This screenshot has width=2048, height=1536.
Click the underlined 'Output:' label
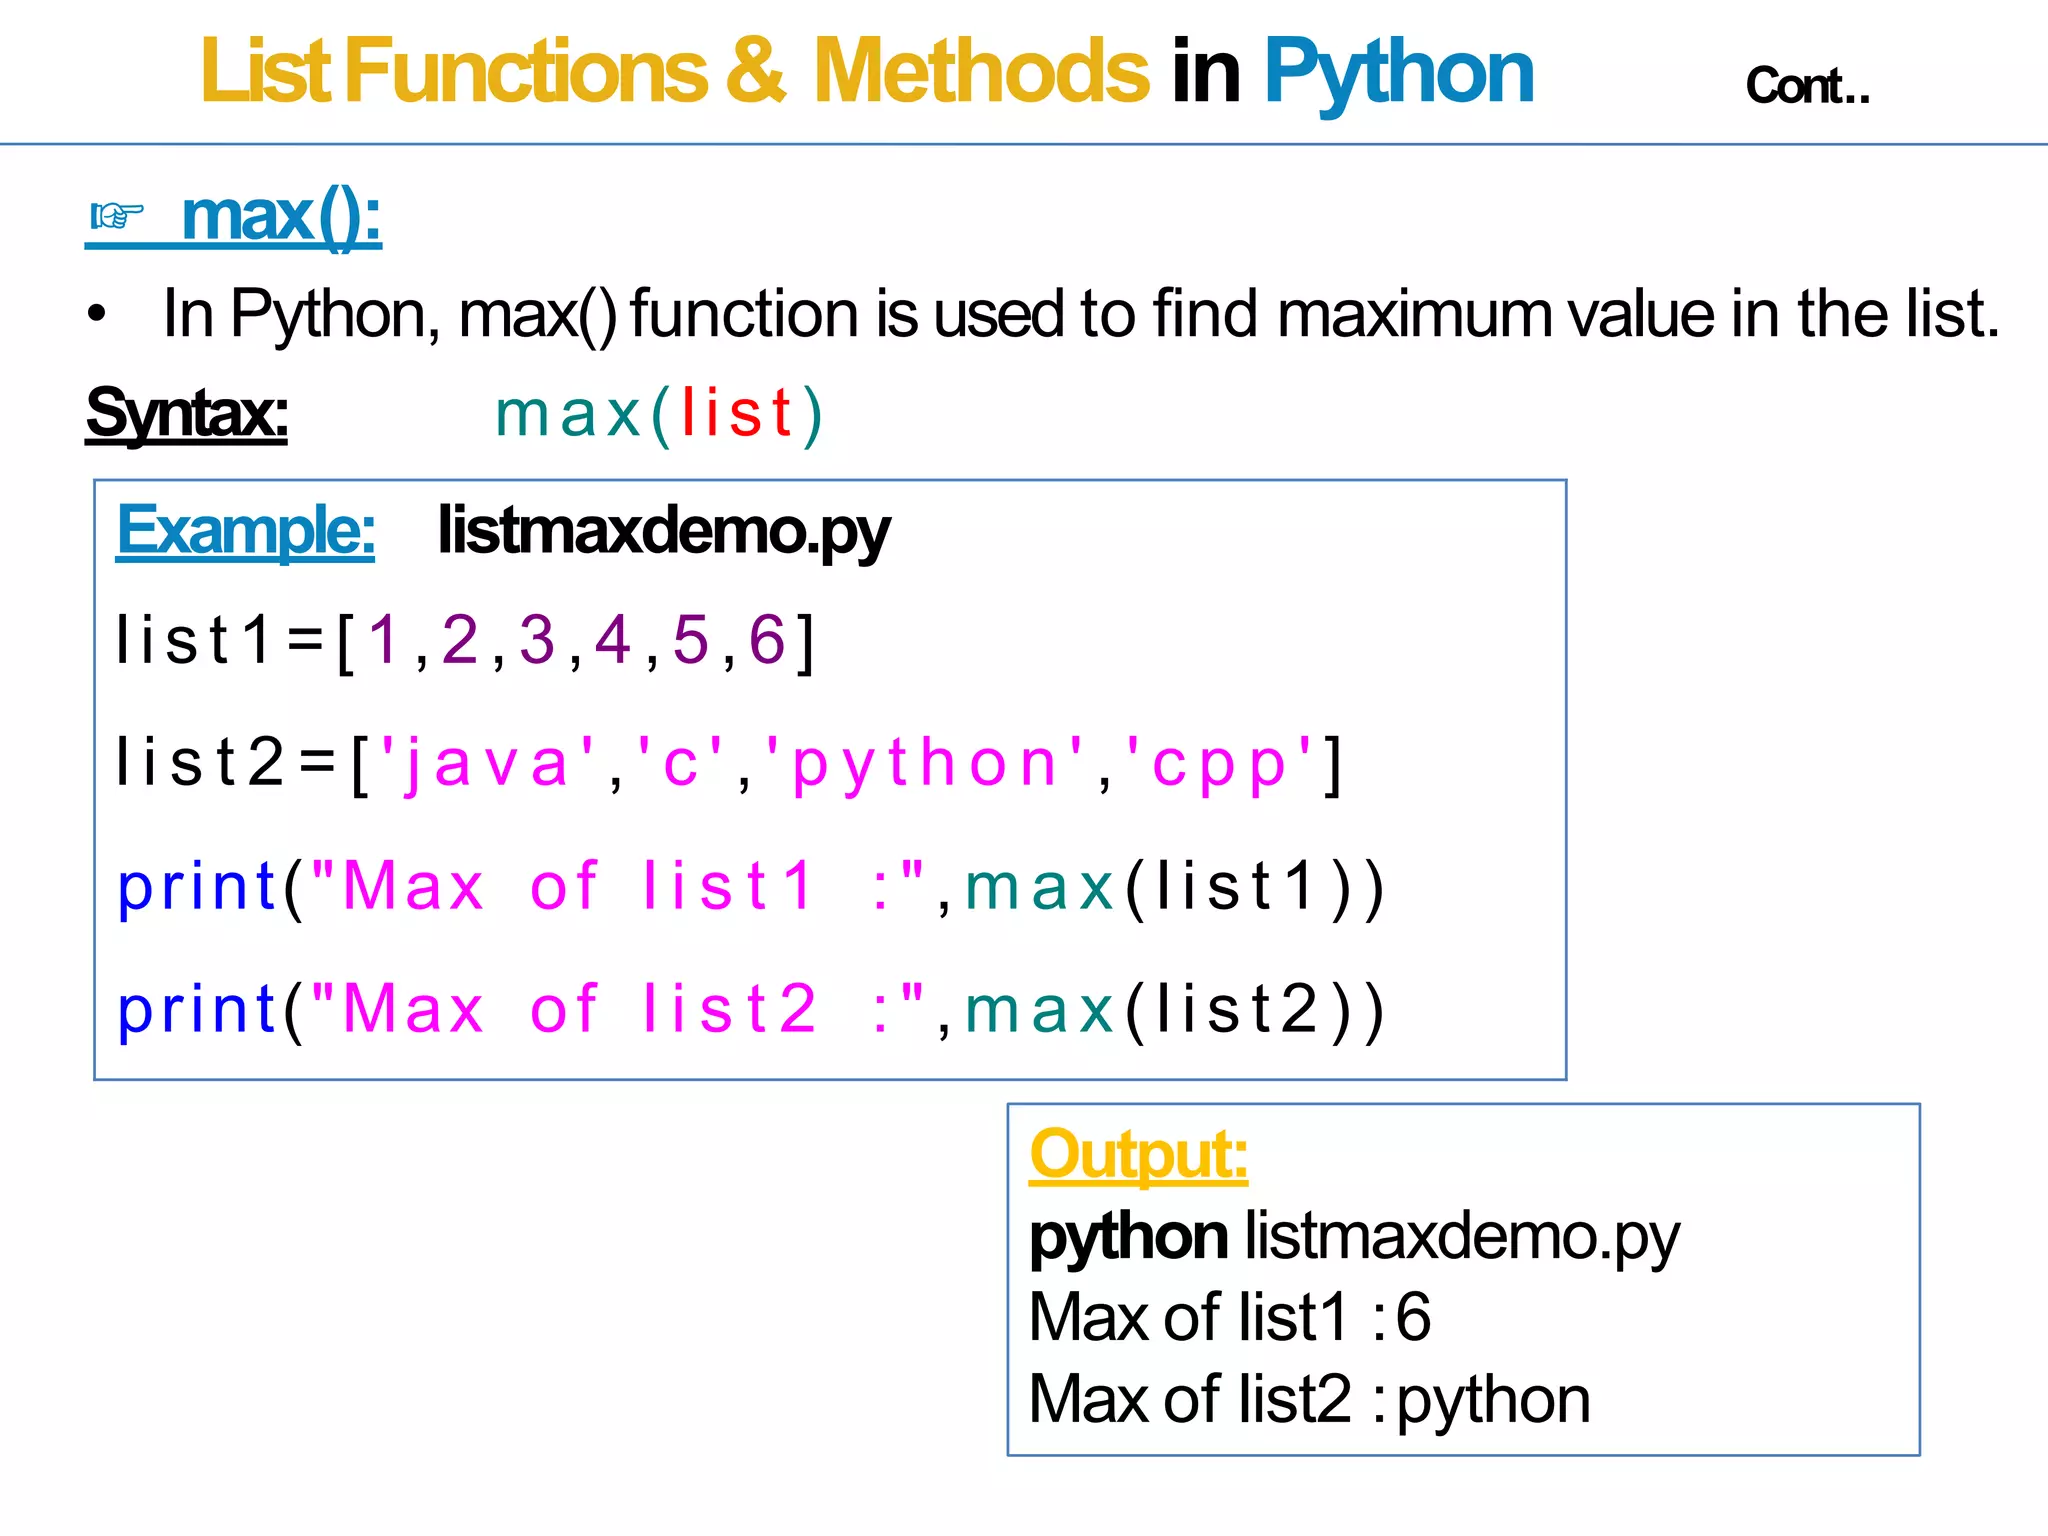click(x=1139, y=1155)
